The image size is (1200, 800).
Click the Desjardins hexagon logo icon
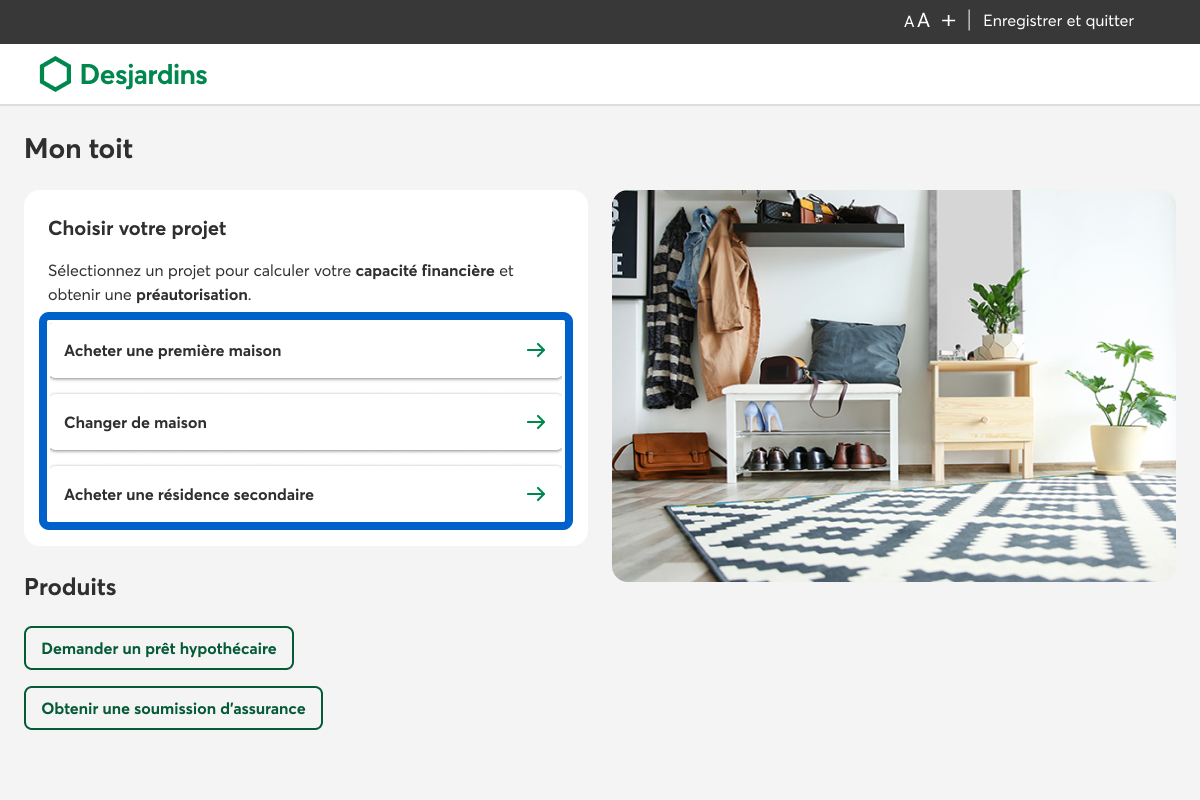point(55,74)
